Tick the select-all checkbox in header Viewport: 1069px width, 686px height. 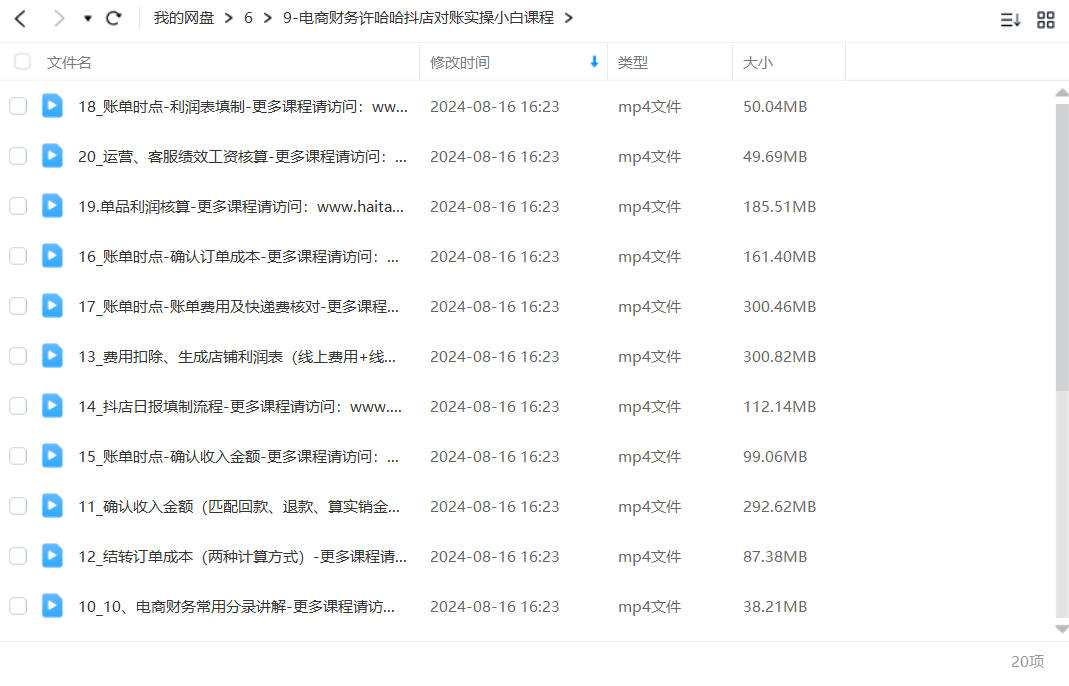tap(22, 62)
